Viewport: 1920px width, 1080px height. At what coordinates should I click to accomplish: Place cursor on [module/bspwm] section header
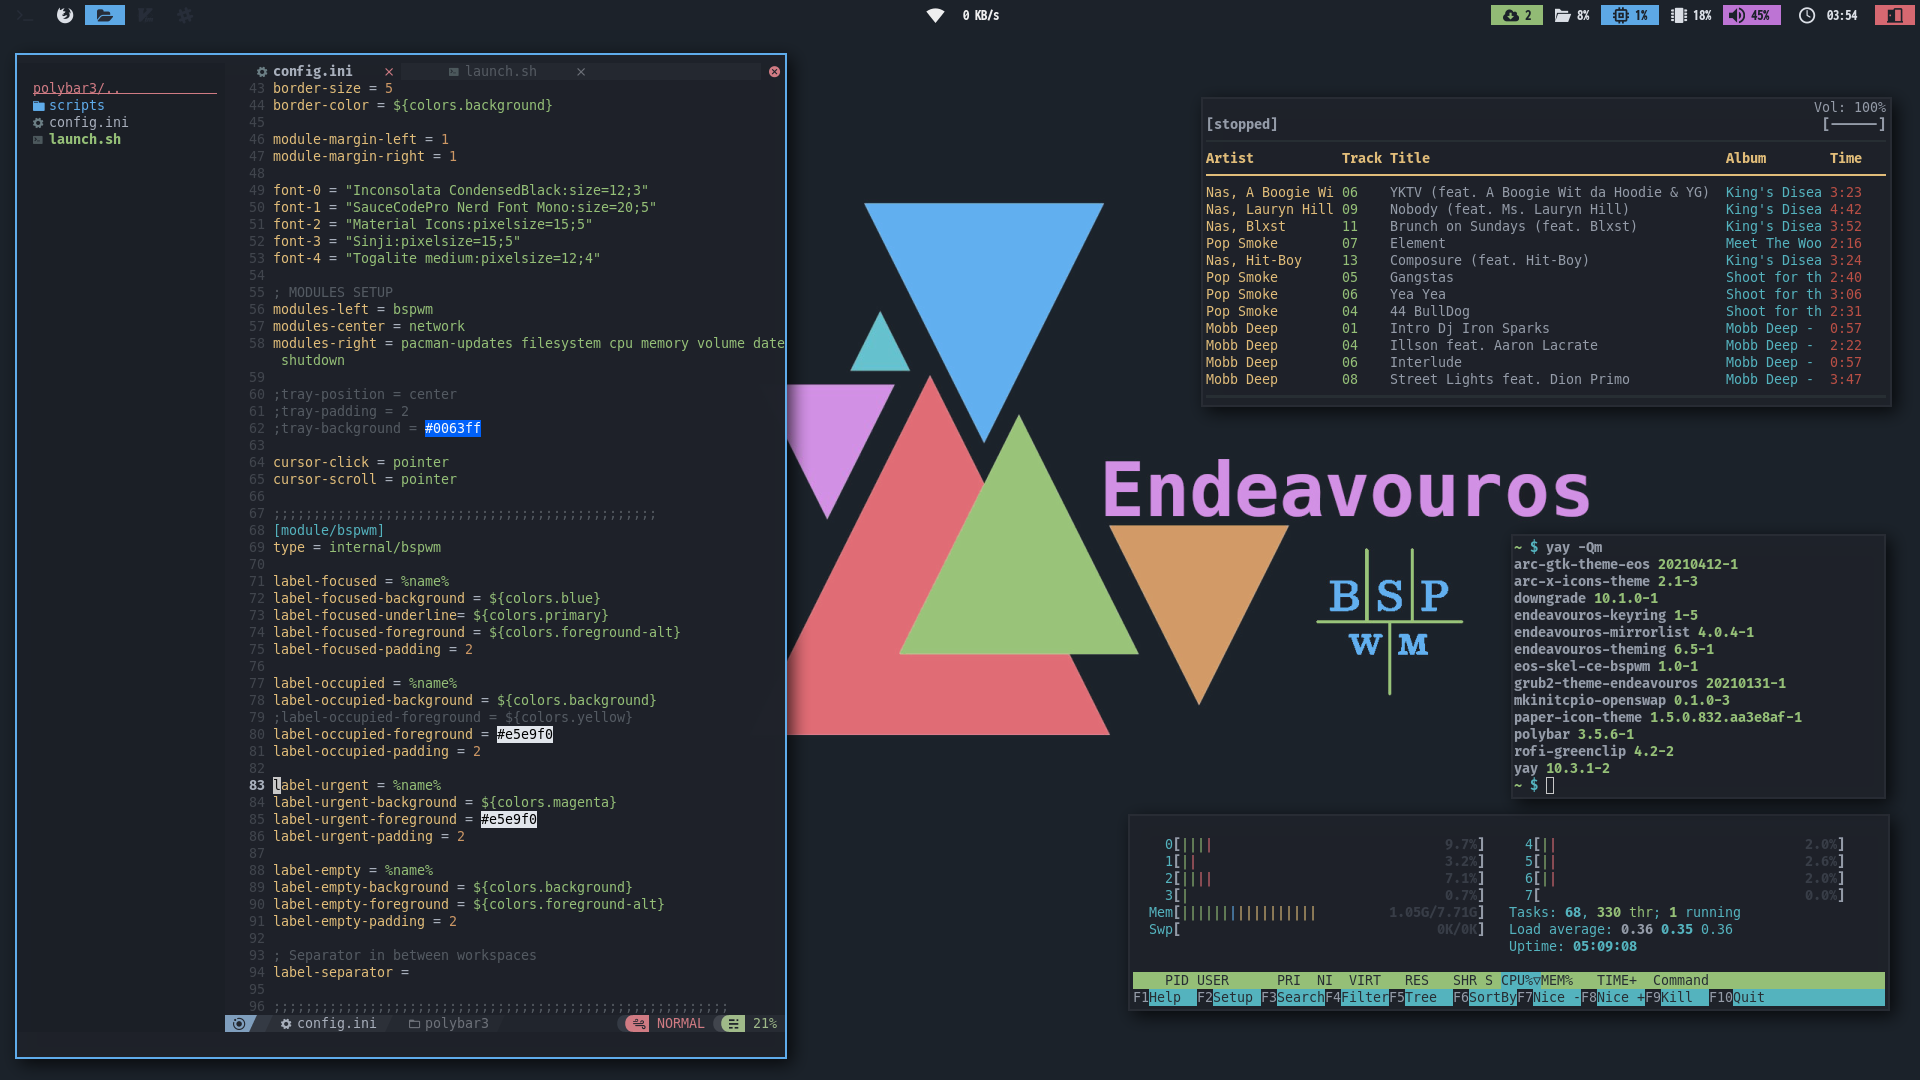[x=329, y=530]
